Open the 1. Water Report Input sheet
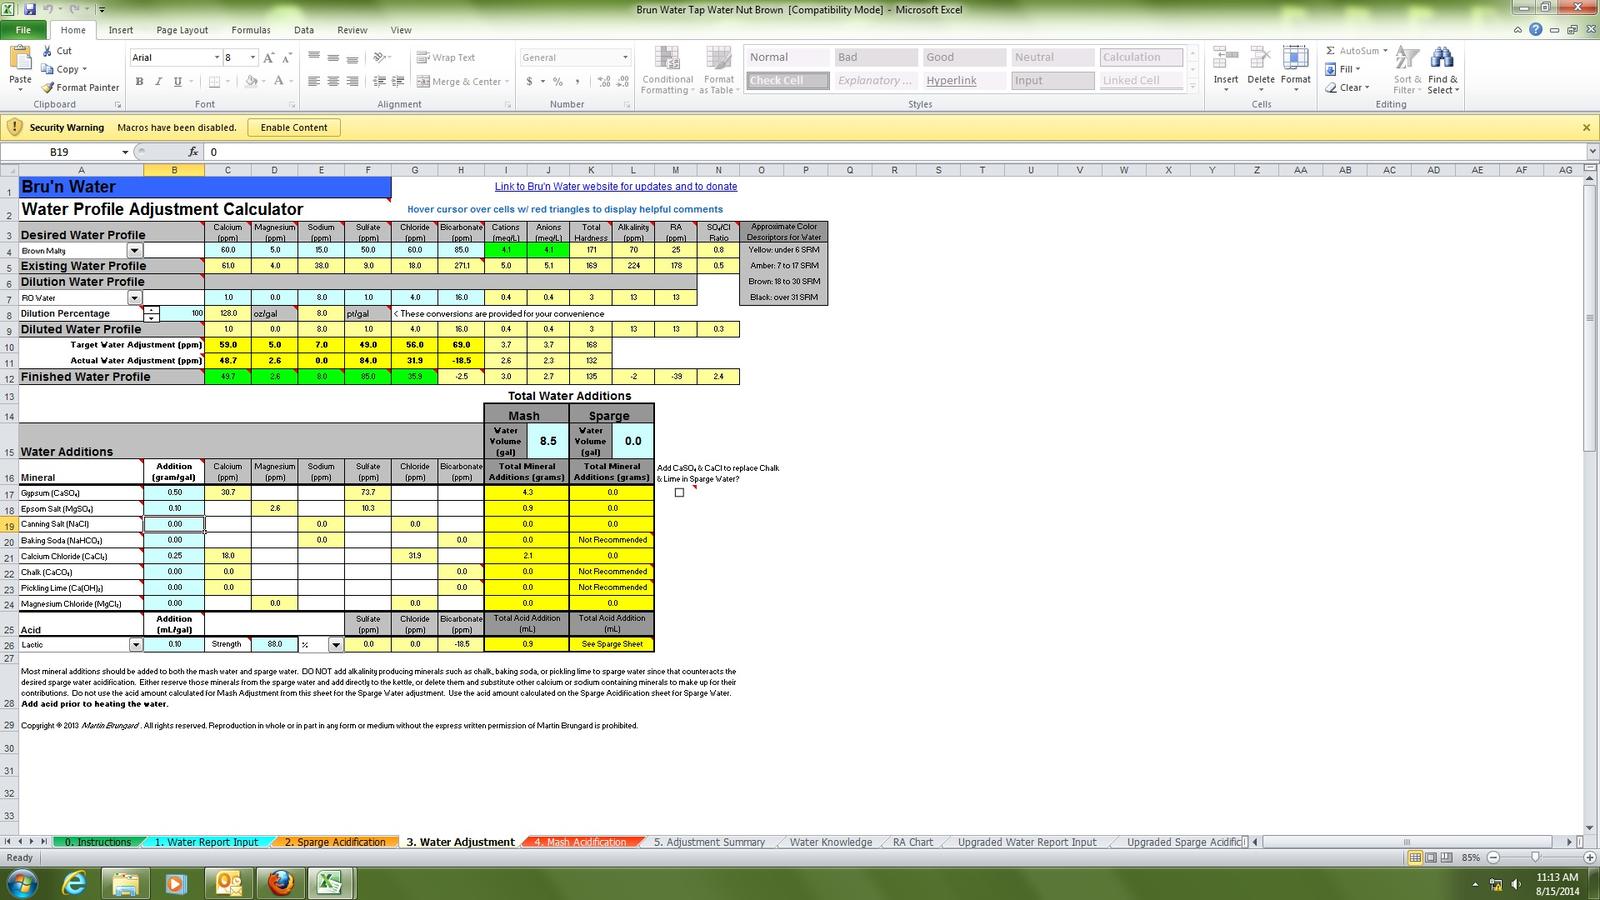1600x900 pixels. tap(207, 842)
